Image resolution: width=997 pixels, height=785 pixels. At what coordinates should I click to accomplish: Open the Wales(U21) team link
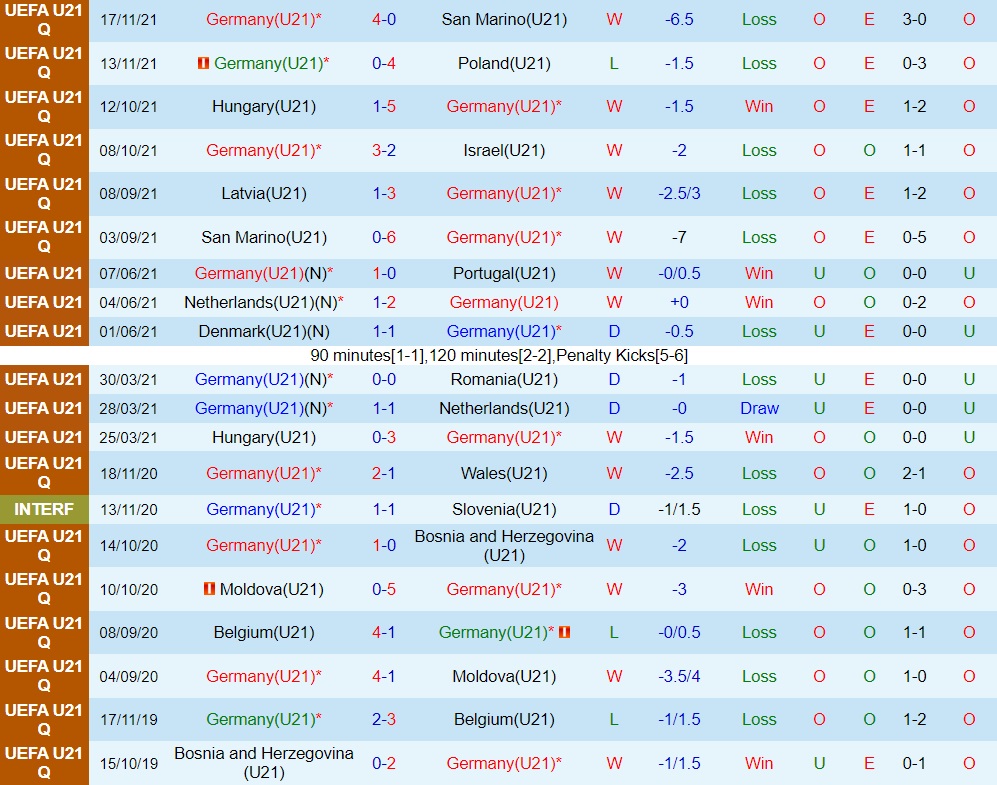coord(504,474)
